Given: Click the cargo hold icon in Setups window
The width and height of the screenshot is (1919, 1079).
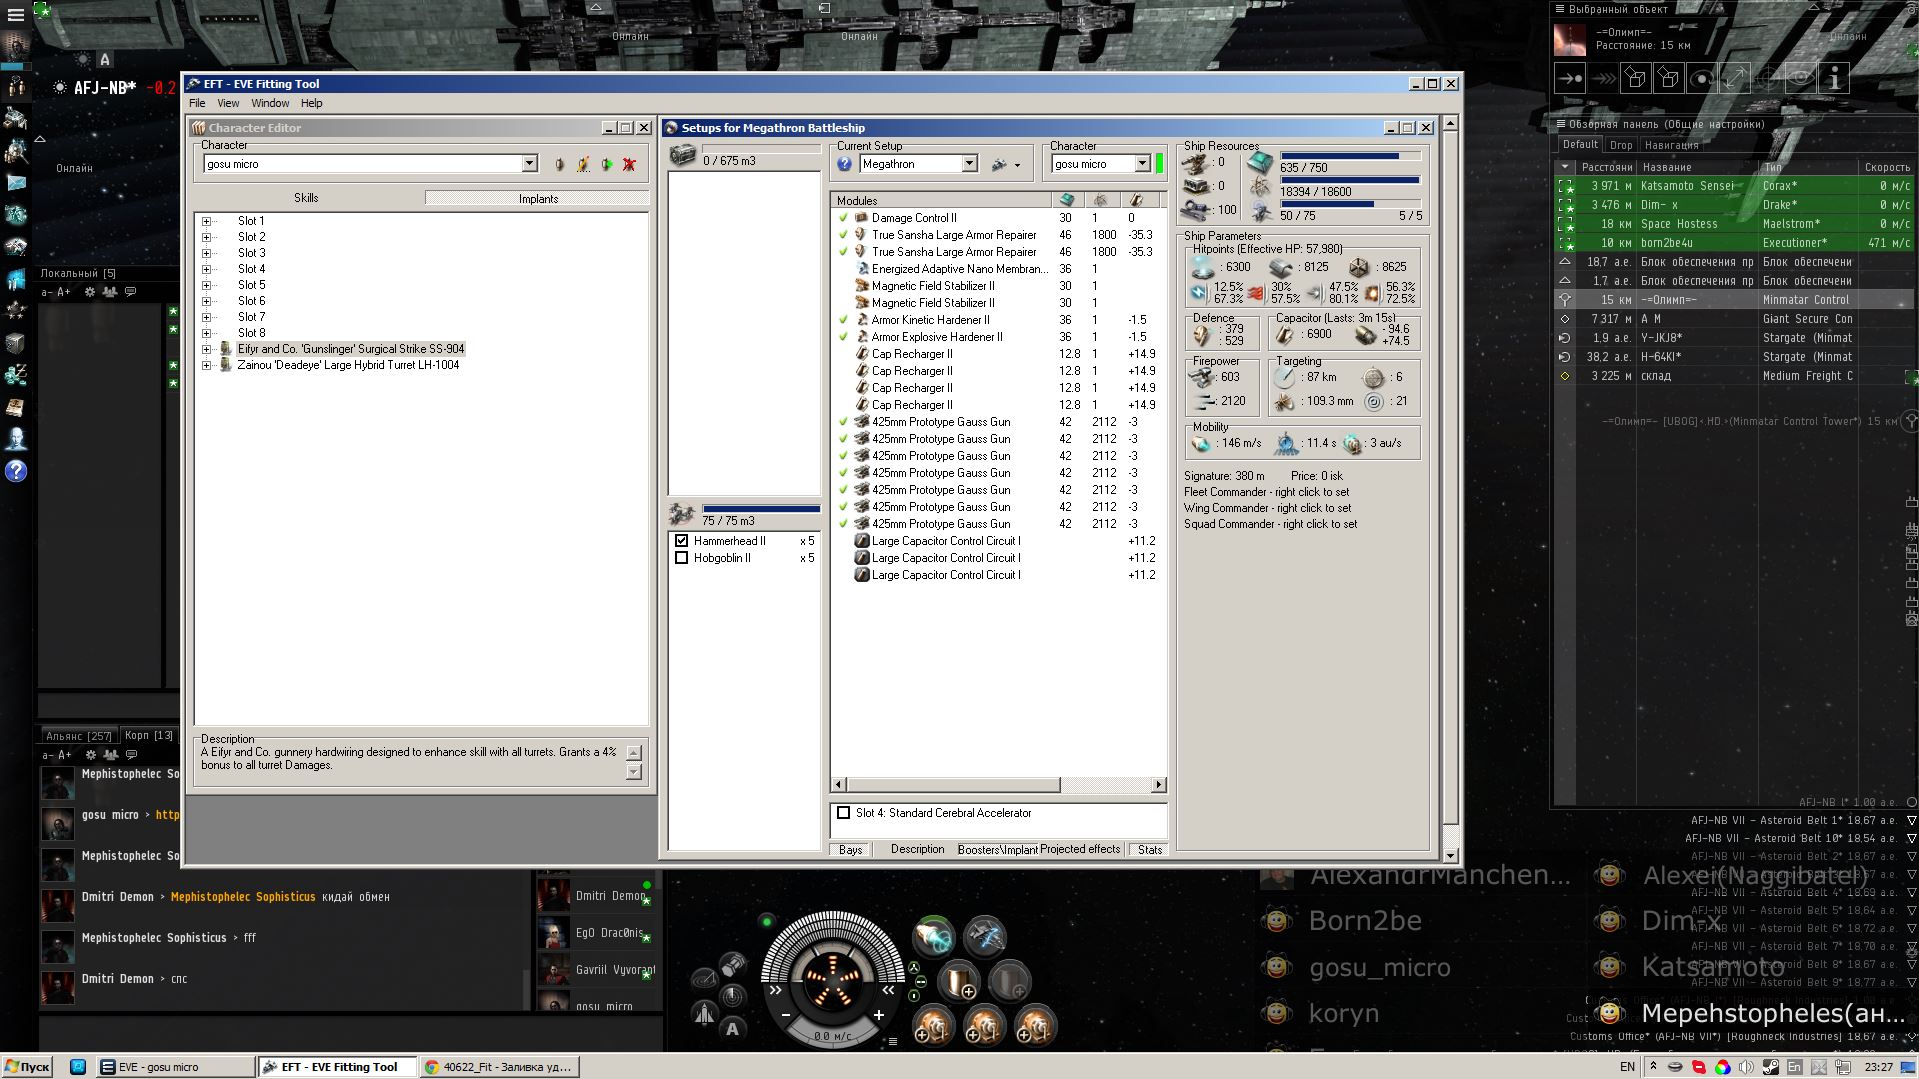Looking at the screenshot, I should point(683,156).
